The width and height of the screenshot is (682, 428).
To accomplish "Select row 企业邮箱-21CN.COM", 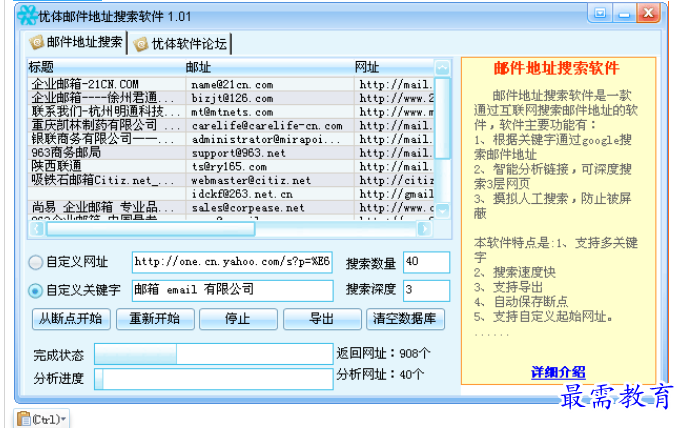I will pyautogui.click(x=231, y=84).
